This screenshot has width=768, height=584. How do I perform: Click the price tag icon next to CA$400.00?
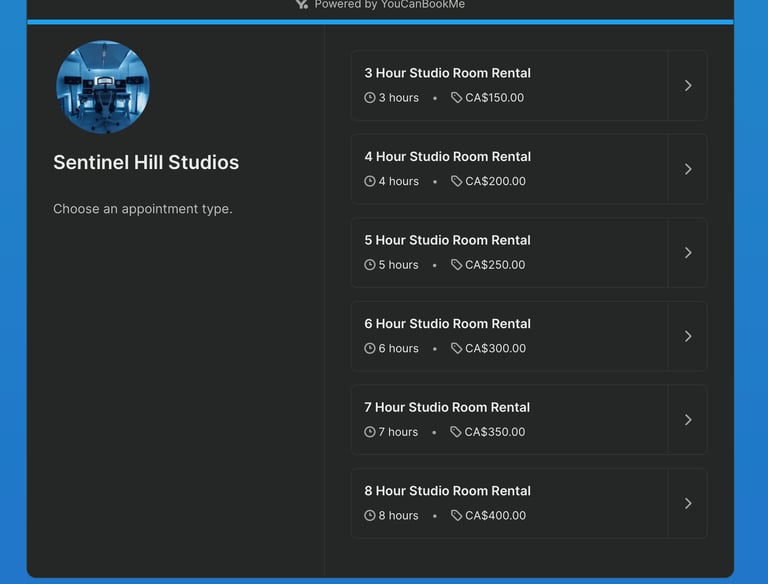tap(456, 515)
